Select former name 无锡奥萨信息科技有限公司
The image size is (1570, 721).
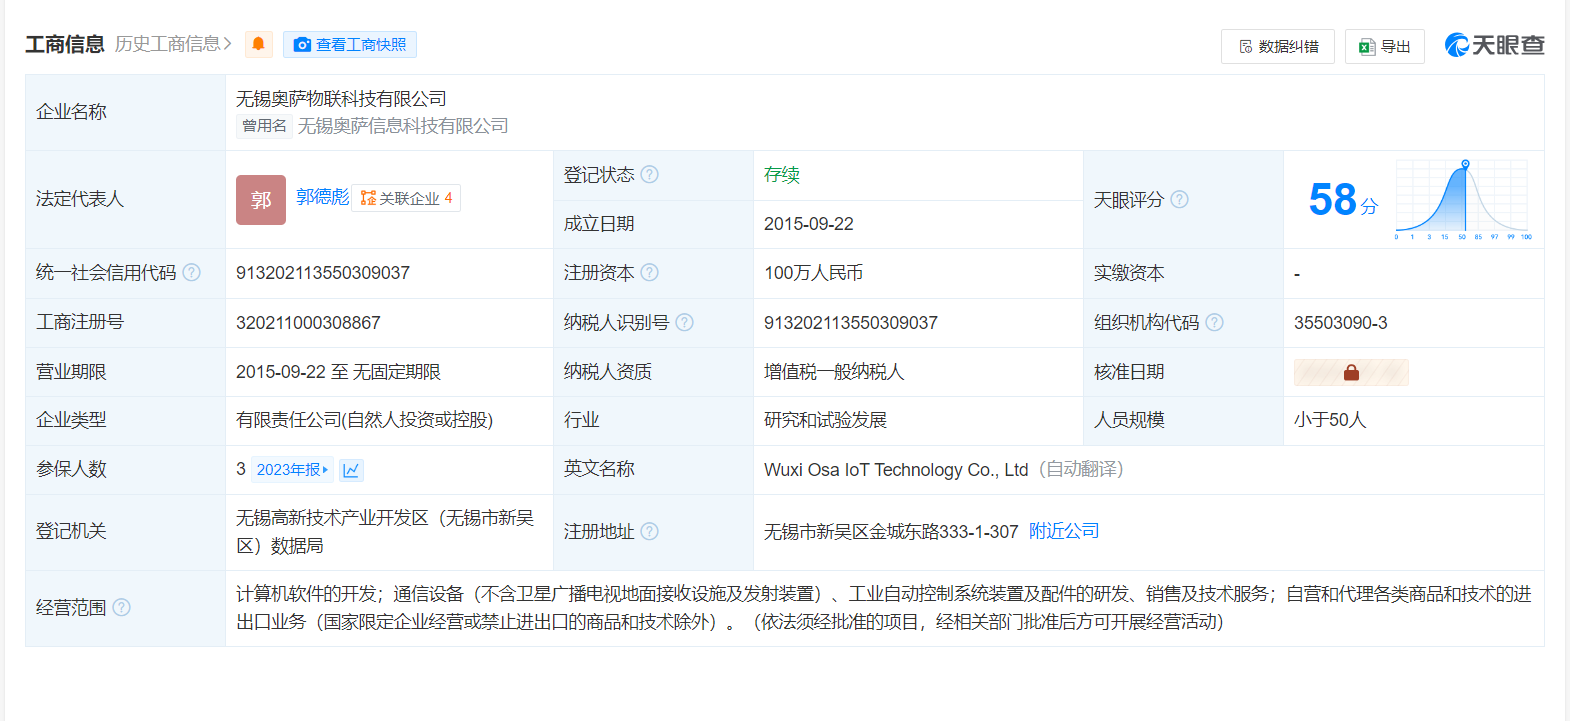[x=403, y=126]
